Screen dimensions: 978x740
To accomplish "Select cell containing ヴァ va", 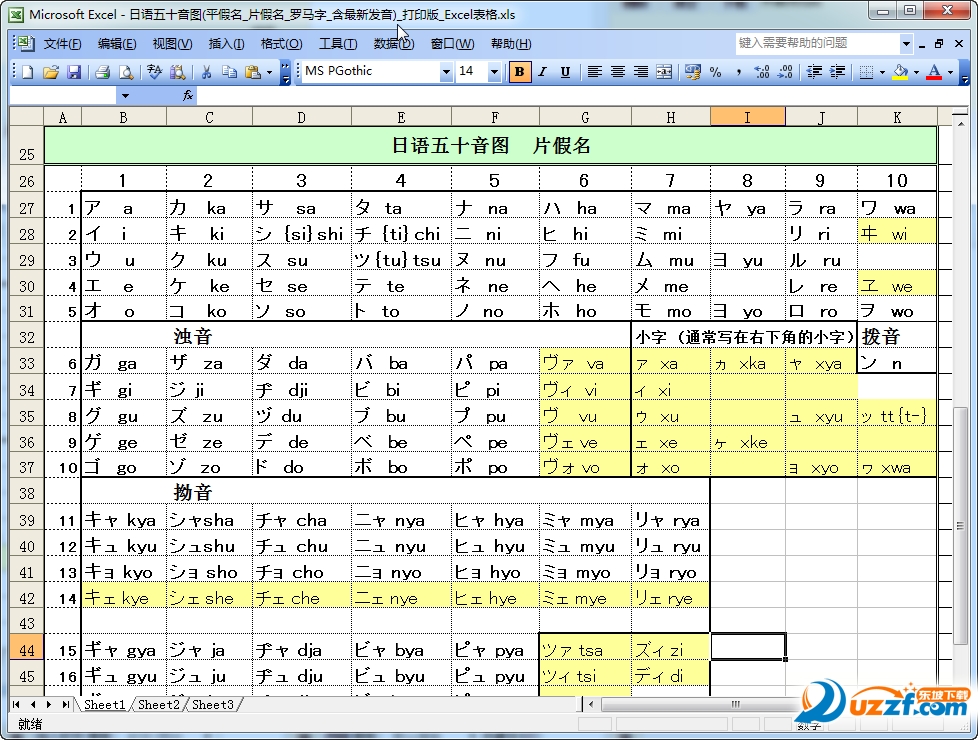I will point(585,363).
